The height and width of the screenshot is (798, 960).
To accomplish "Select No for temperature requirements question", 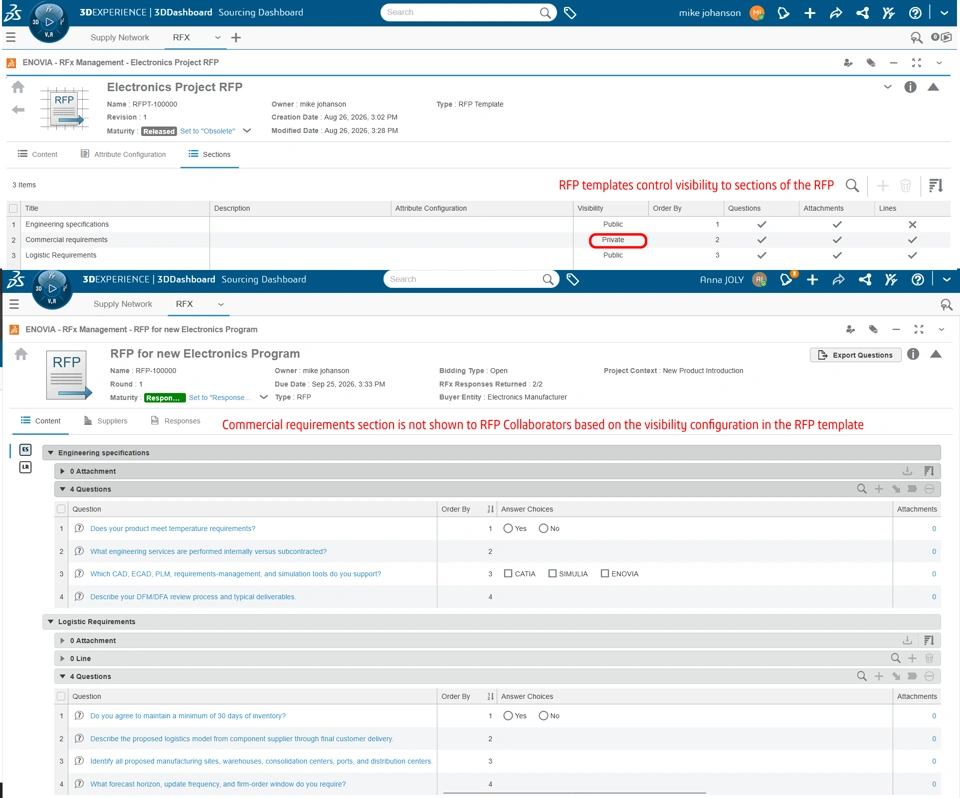I will [543, 528].
